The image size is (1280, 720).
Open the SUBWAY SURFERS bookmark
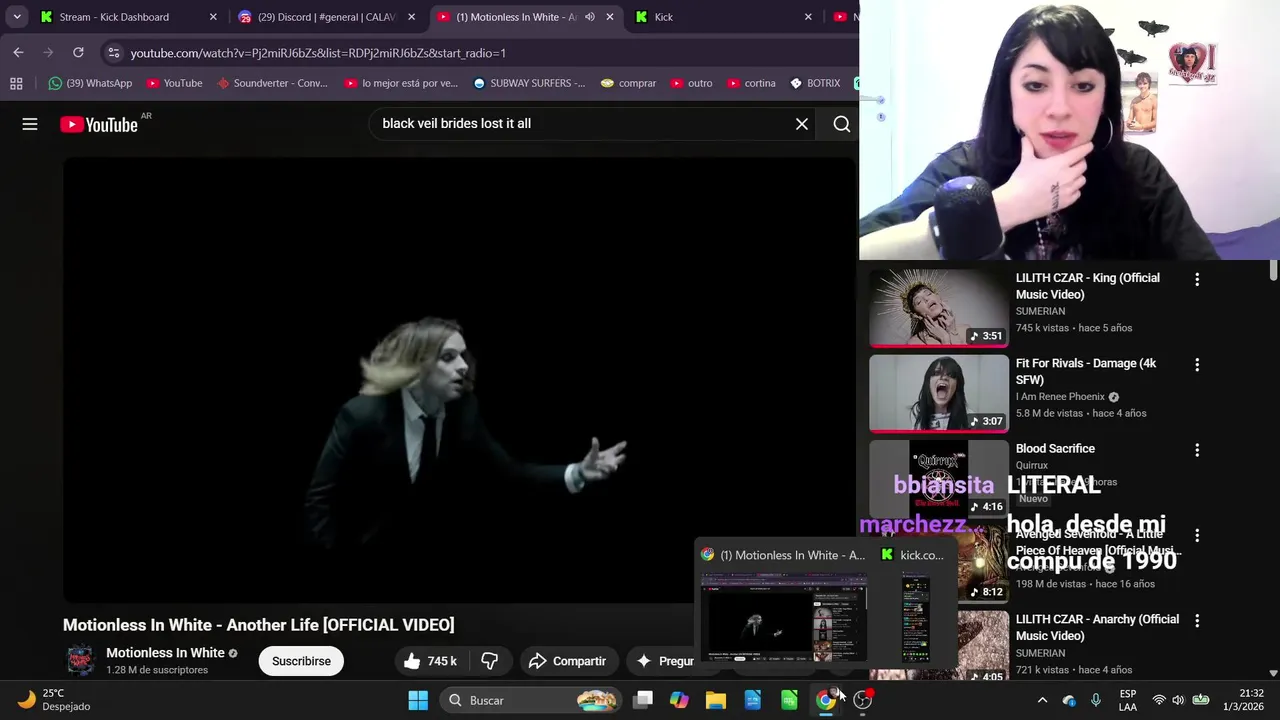click(529, 83)
